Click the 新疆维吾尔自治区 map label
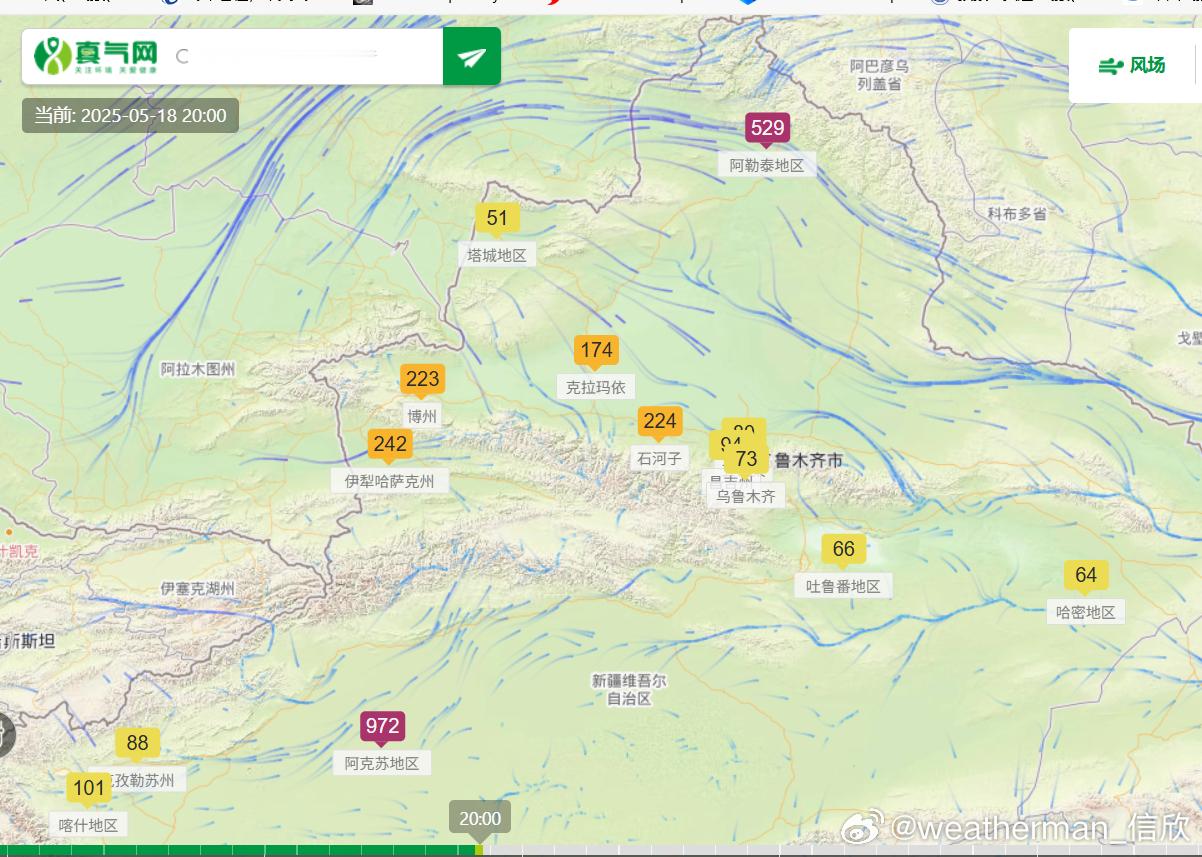This screenshot has width=1202, height=857. pyautogui.click(x=629, y=690)
